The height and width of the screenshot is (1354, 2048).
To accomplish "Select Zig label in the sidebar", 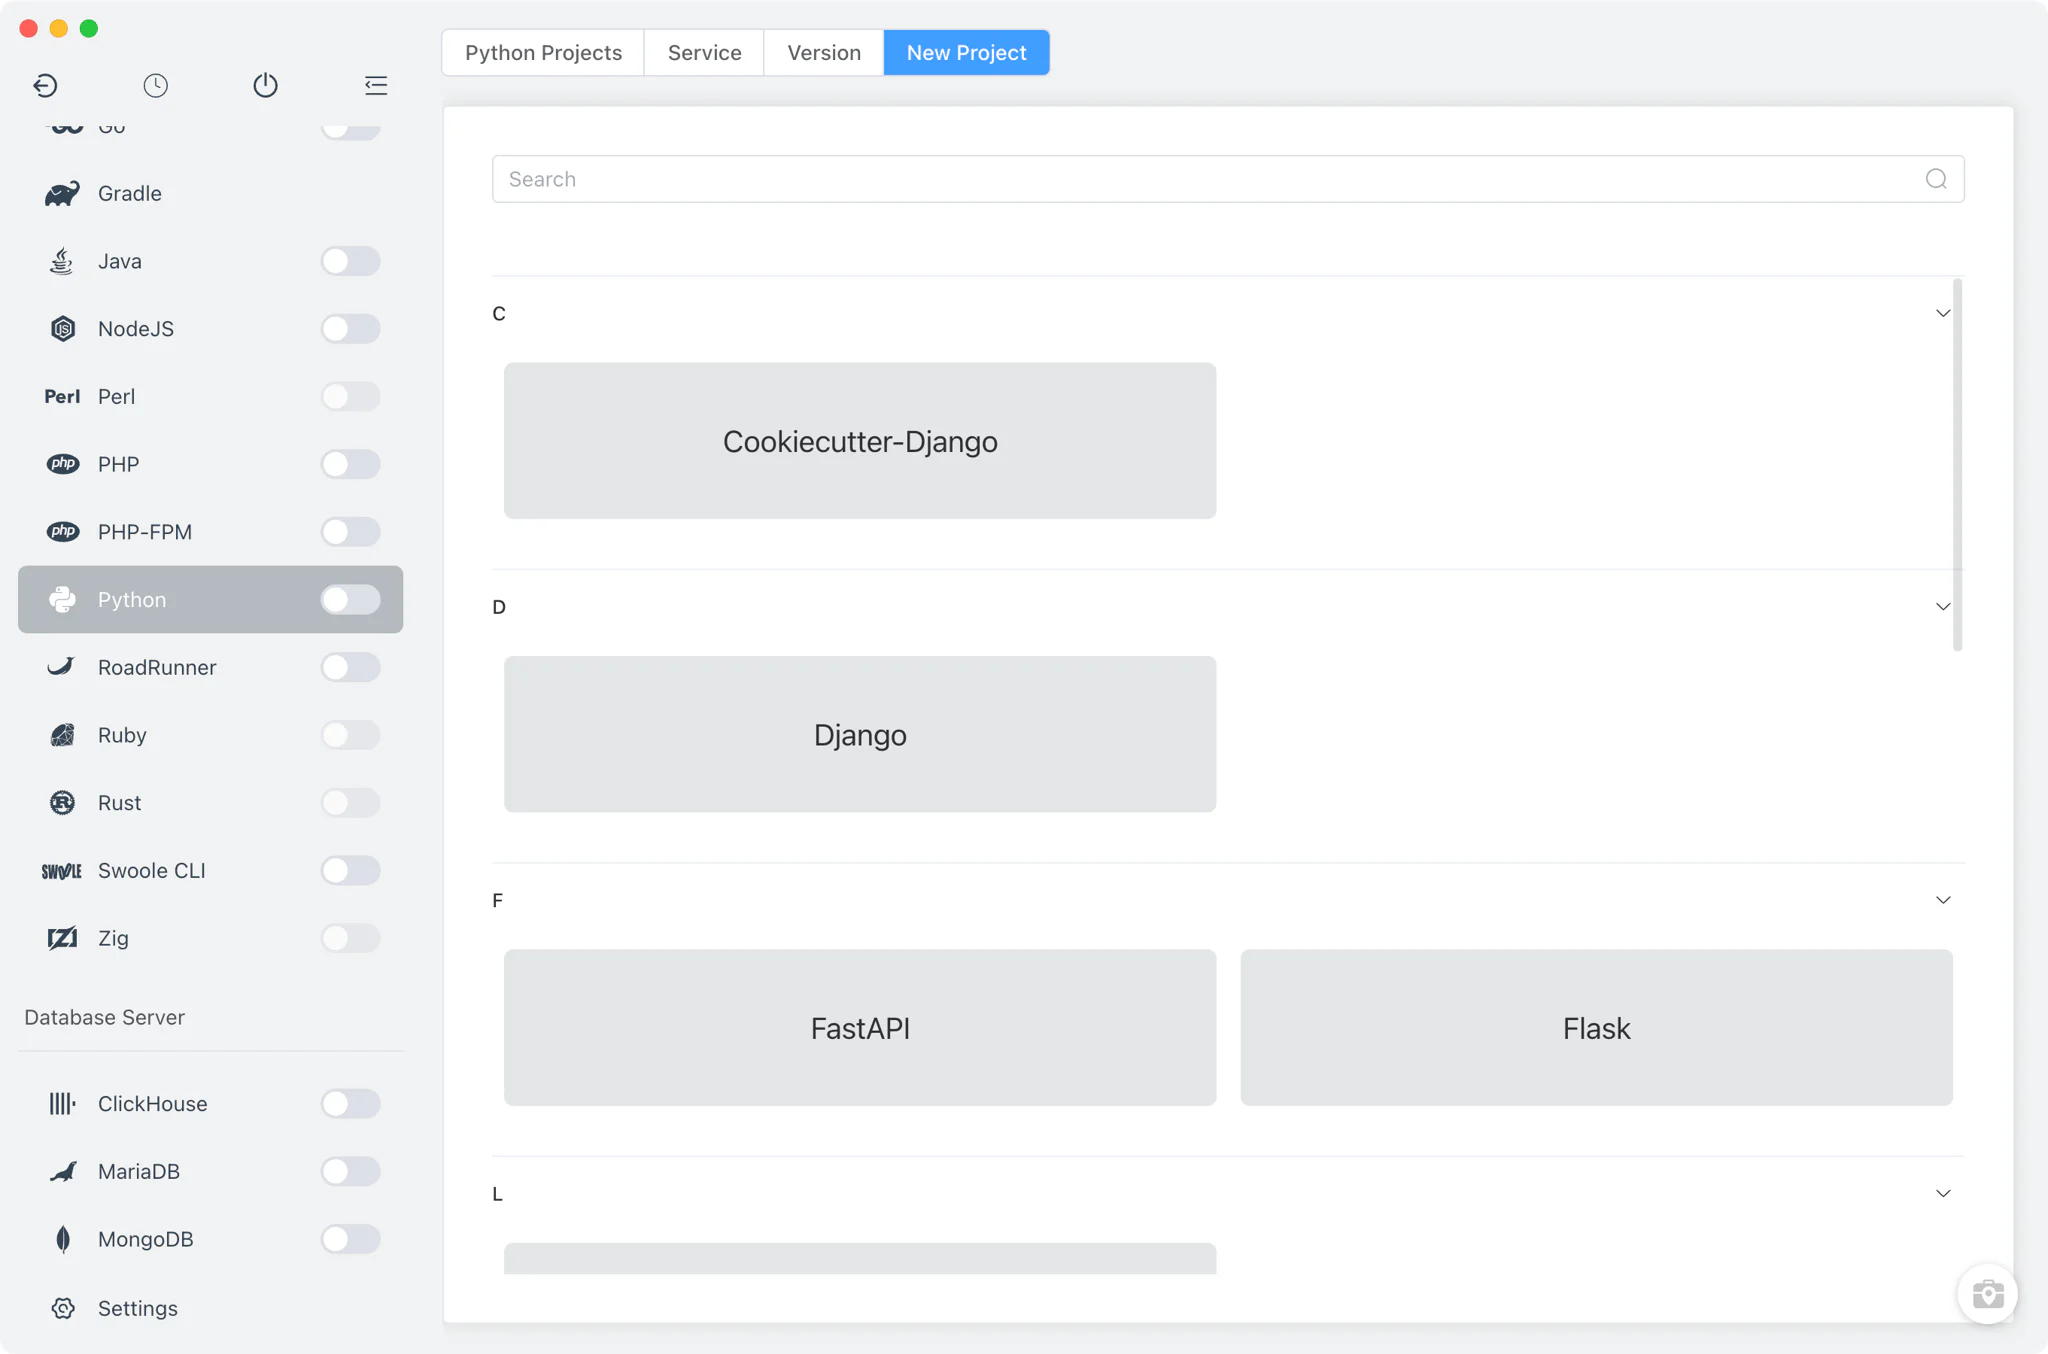I will pos(113,938).
